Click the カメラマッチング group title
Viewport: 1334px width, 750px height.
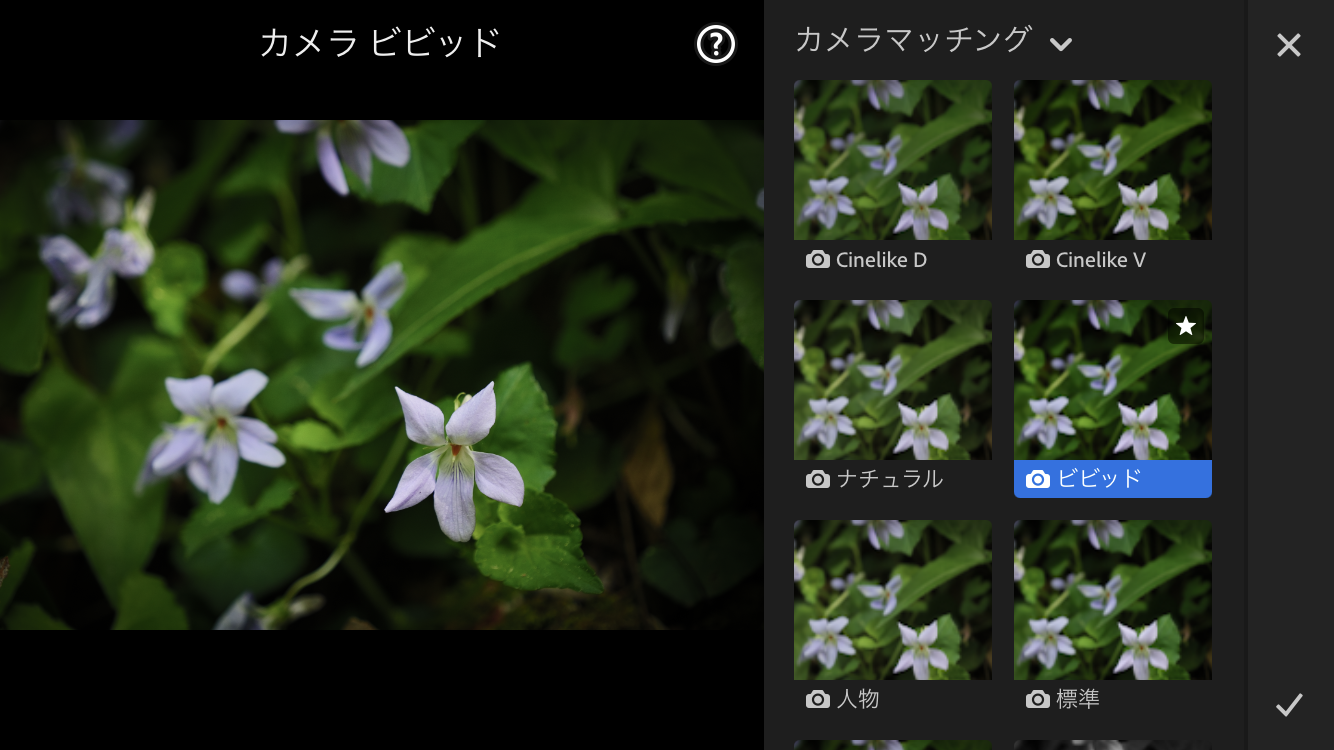(913, 40)
